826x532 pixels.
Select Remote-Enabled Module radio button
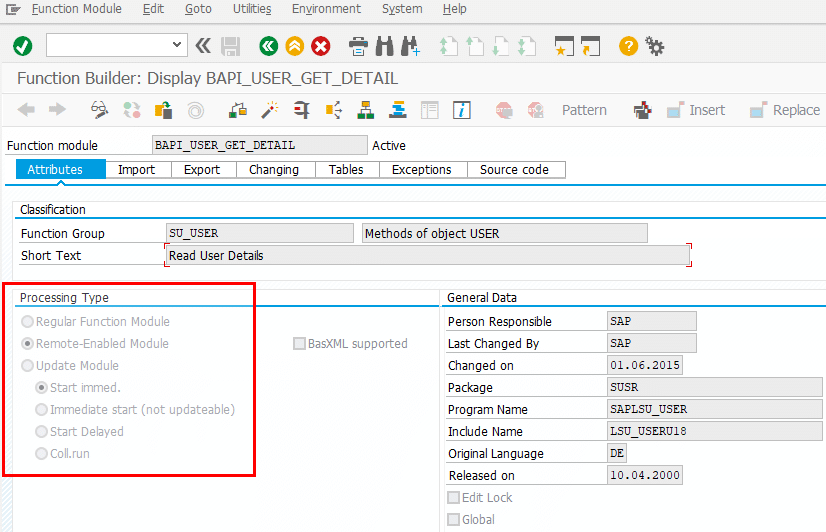[x=27, y=343]
